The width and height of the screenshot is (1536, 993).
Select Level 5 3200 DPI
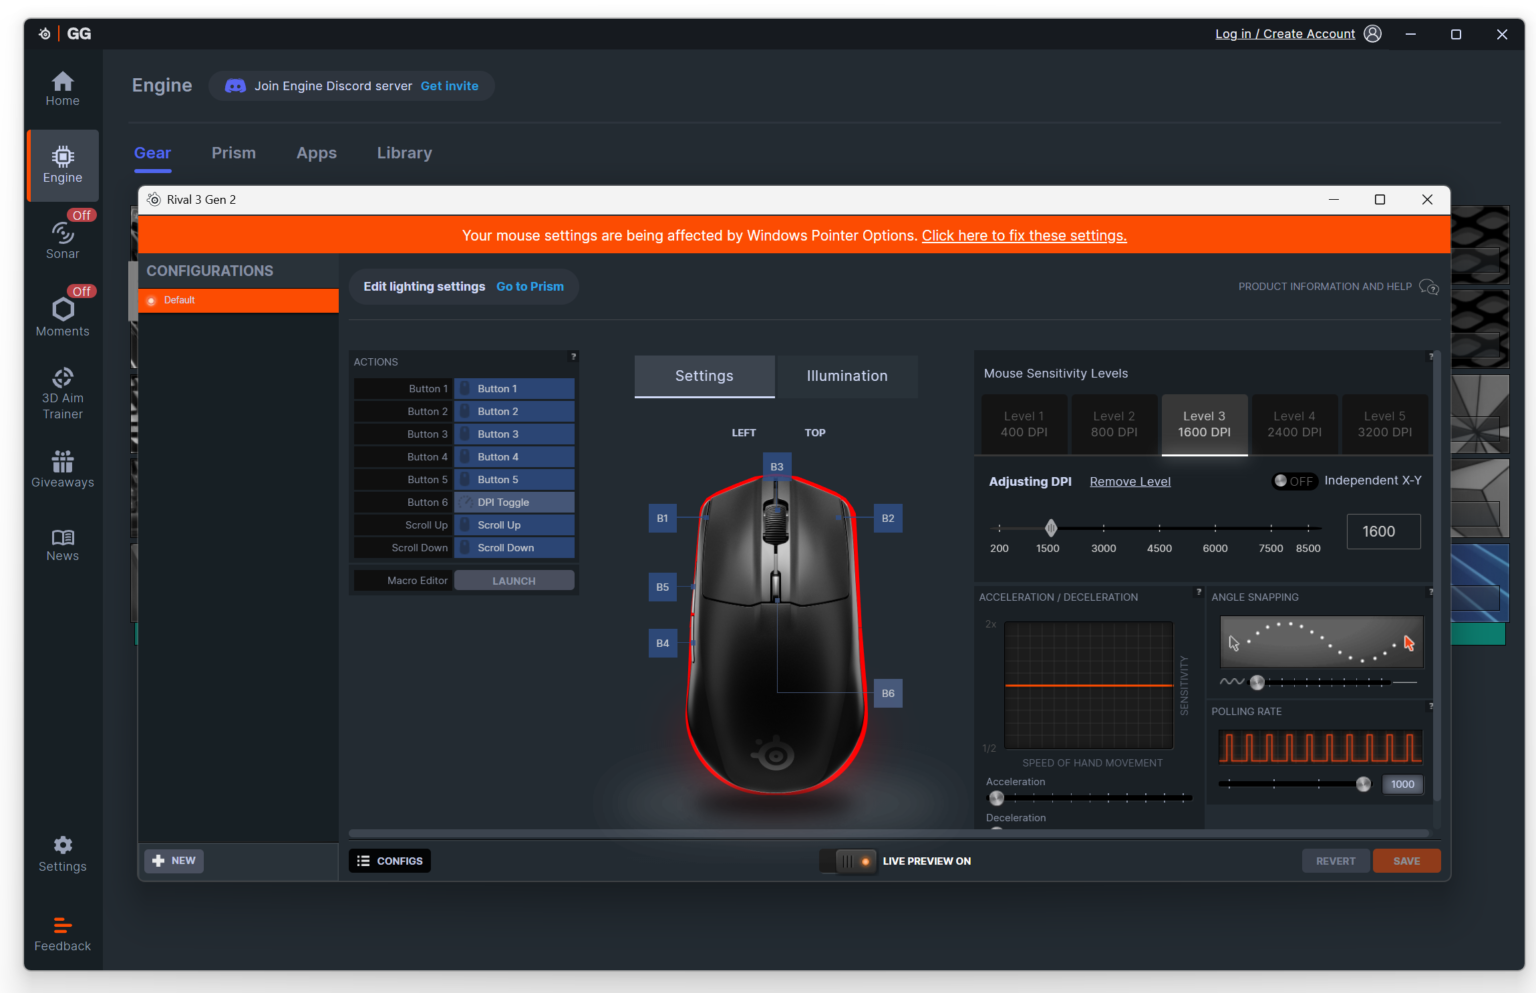coord(1385,424)
